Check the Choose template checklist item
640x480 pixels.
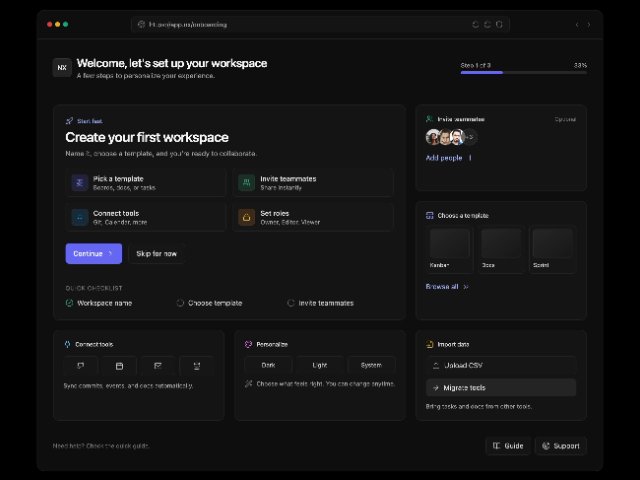[180, 303]
